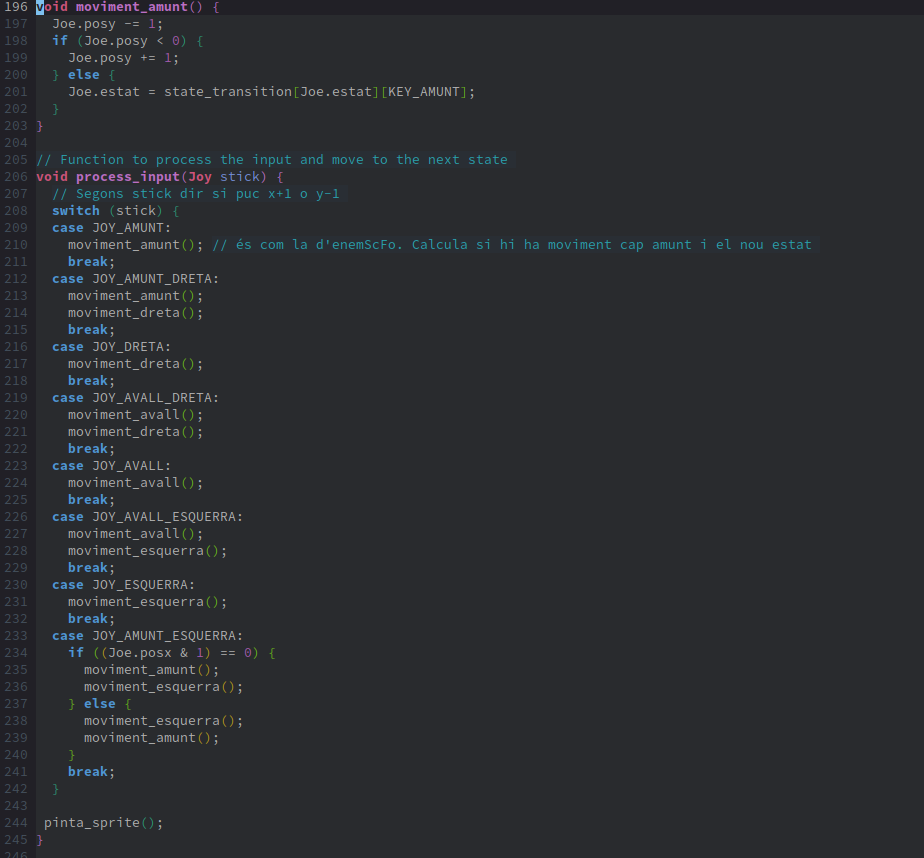Click 'Joe.posx & 1' expression on line 234
Screen dimensions: 924x858
(x=156, y=654)
